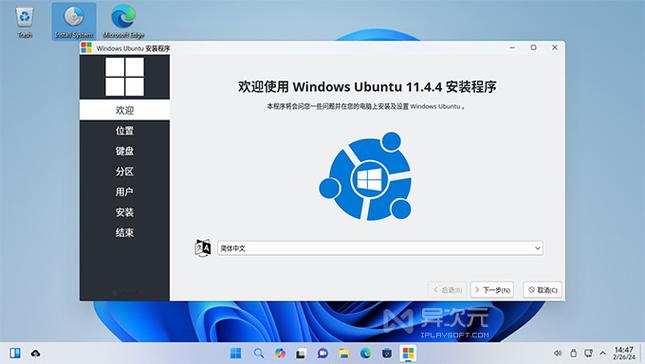Open the volume speaker tray icon
The width and height of the screenshot is (645, 364).
[x=557, y=353]
